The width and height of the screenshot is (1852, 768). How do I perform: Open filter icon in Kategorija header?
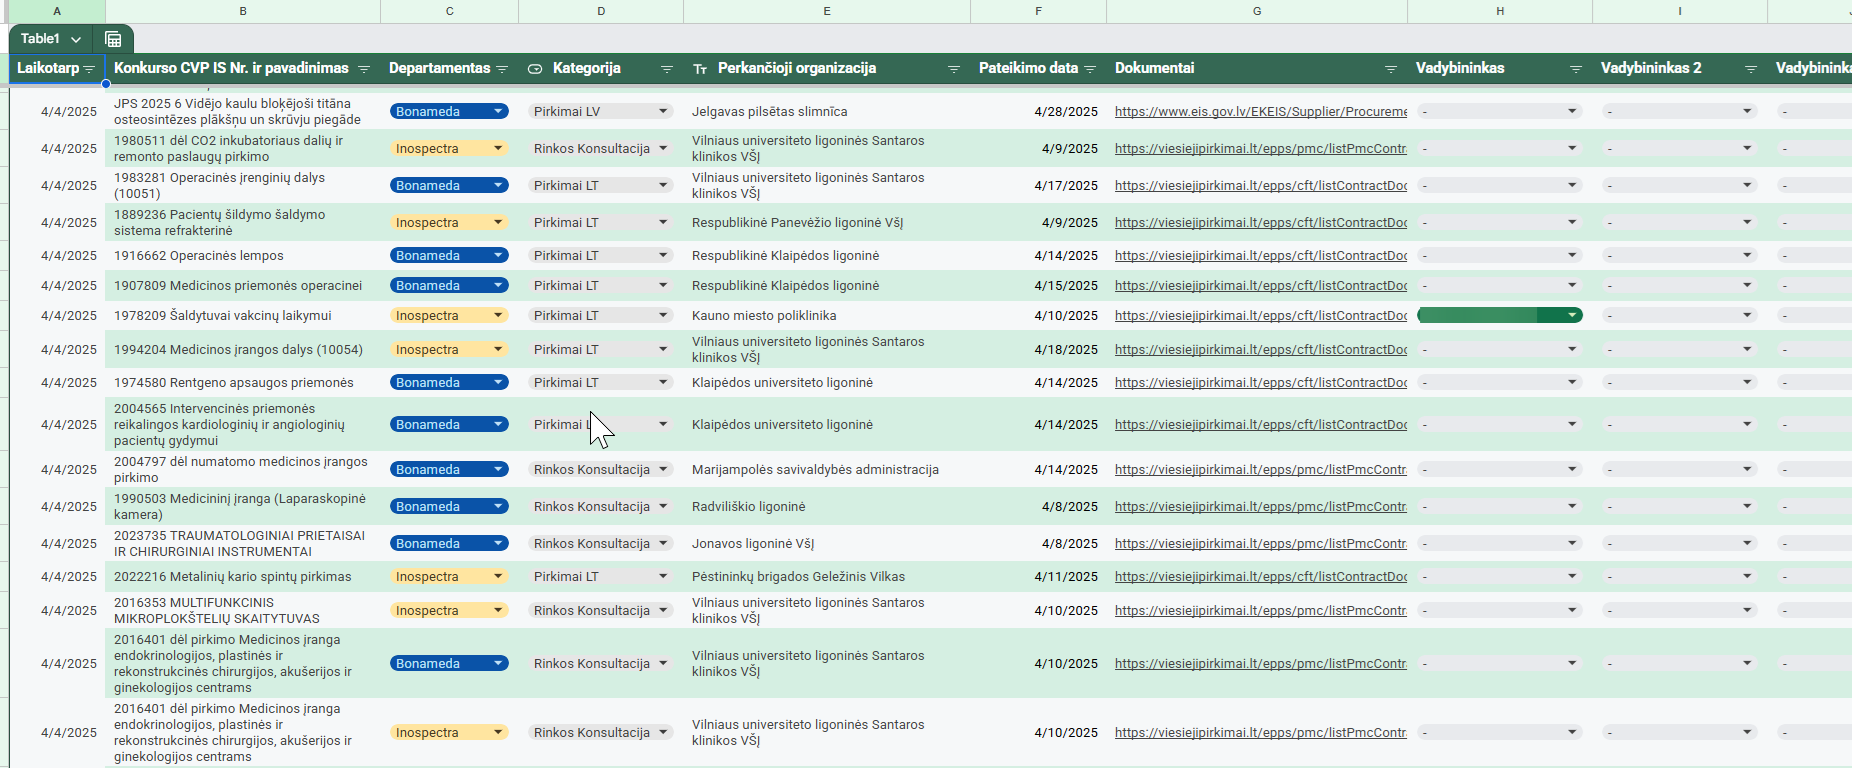(667, 69)
